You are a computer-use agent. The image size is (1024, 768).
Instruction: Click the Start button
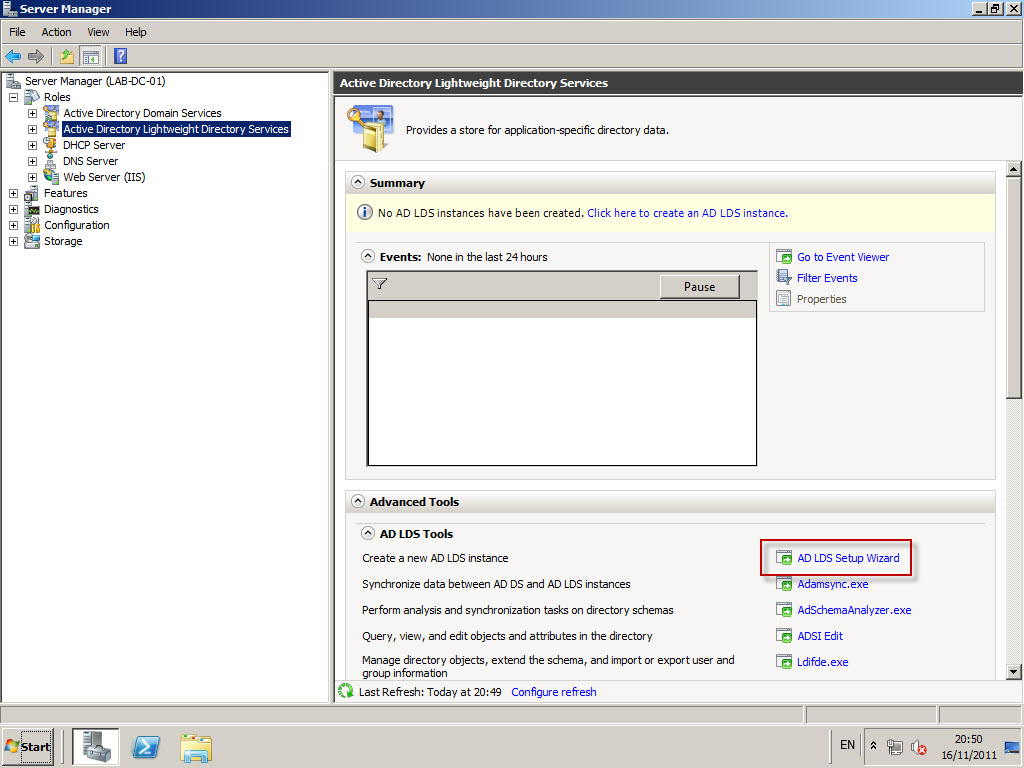[x=27, y=746]
